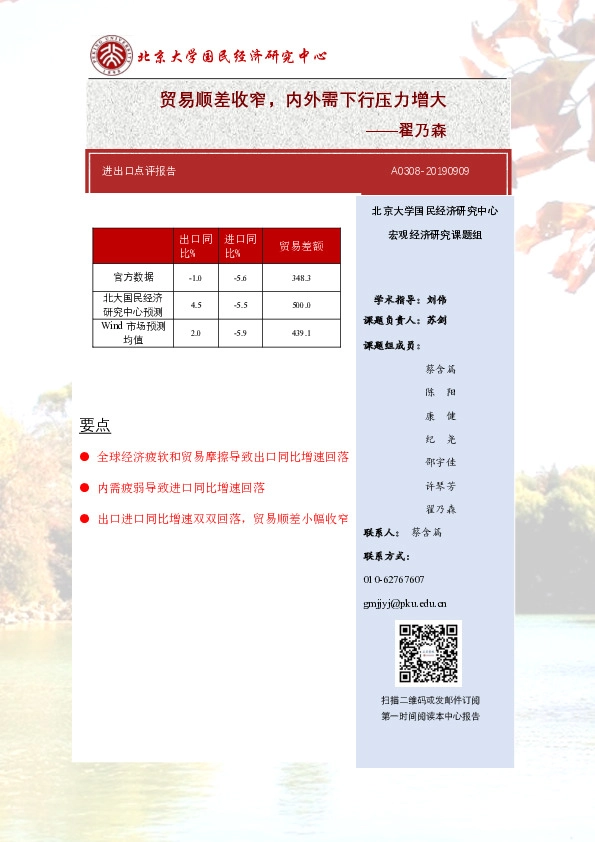Click the member name 纪 尧

click(x=441, y=439)
